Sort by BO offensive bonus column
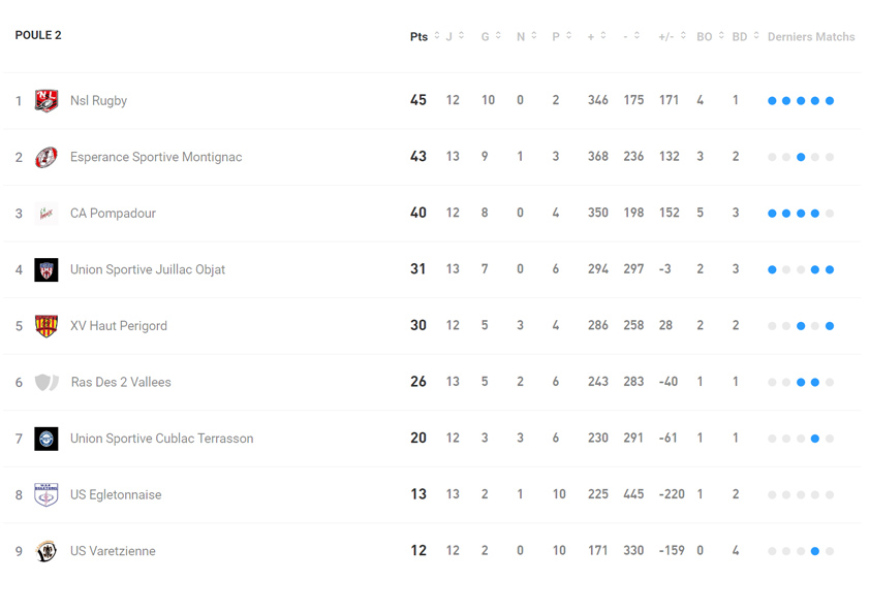 click(706, 37)
